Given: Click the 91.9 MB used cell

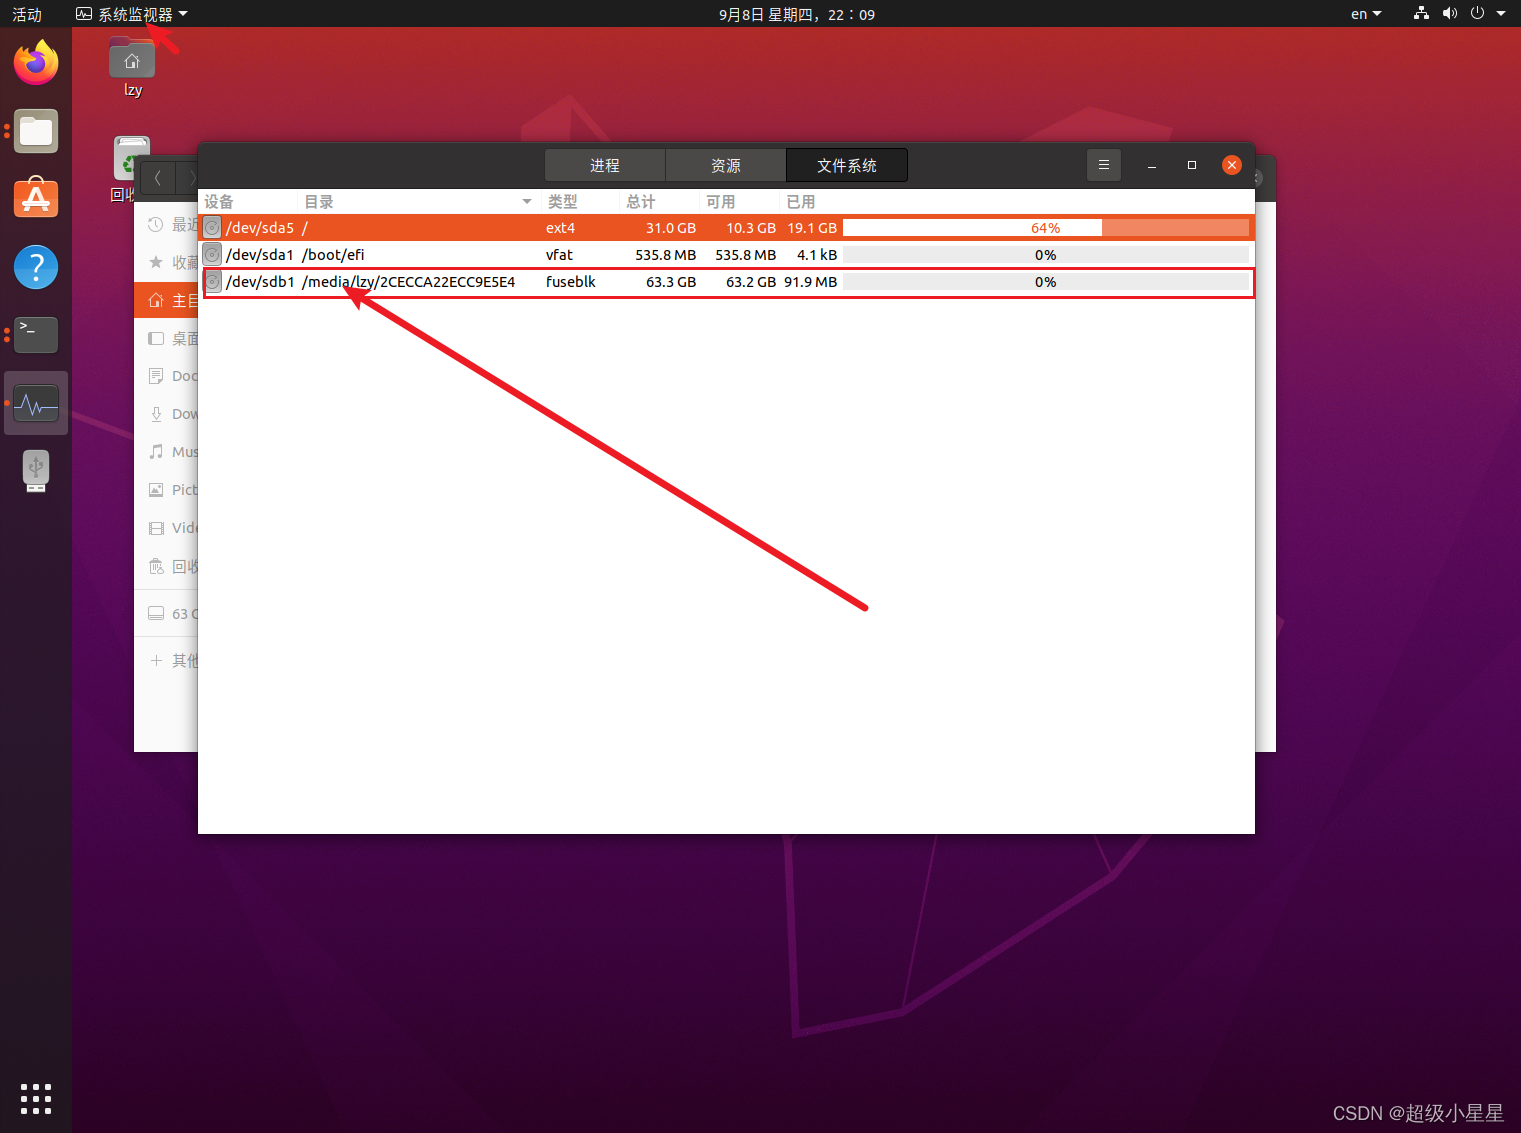Looking at the screenshot, I should pyautogui.click(x=811, y=282).
